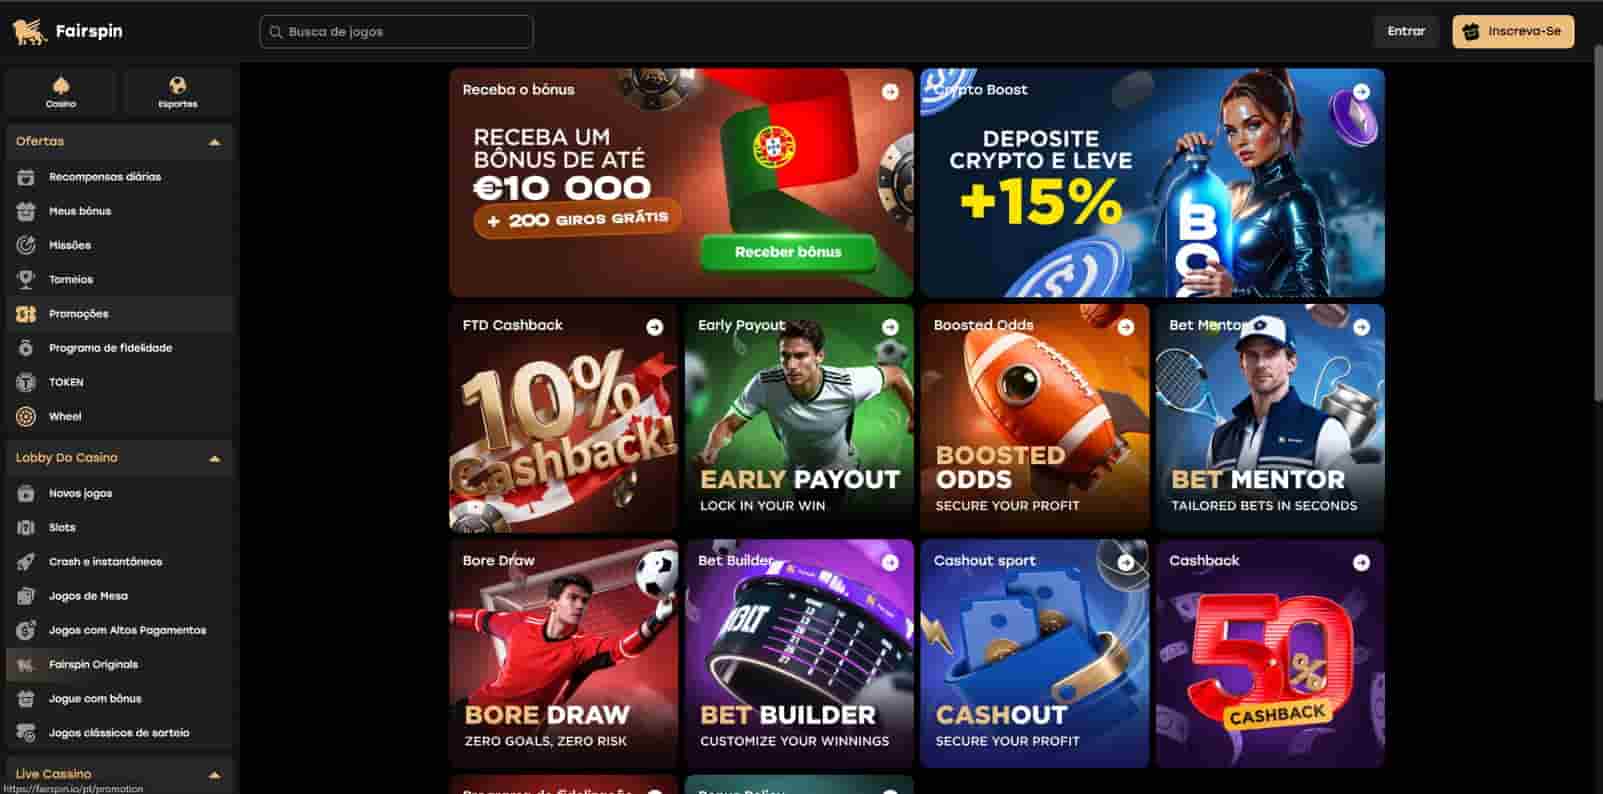Switch to the Casino tab
Image resolution: width=1603 pixels, height=794 pixels.
(x=61, y=91)
